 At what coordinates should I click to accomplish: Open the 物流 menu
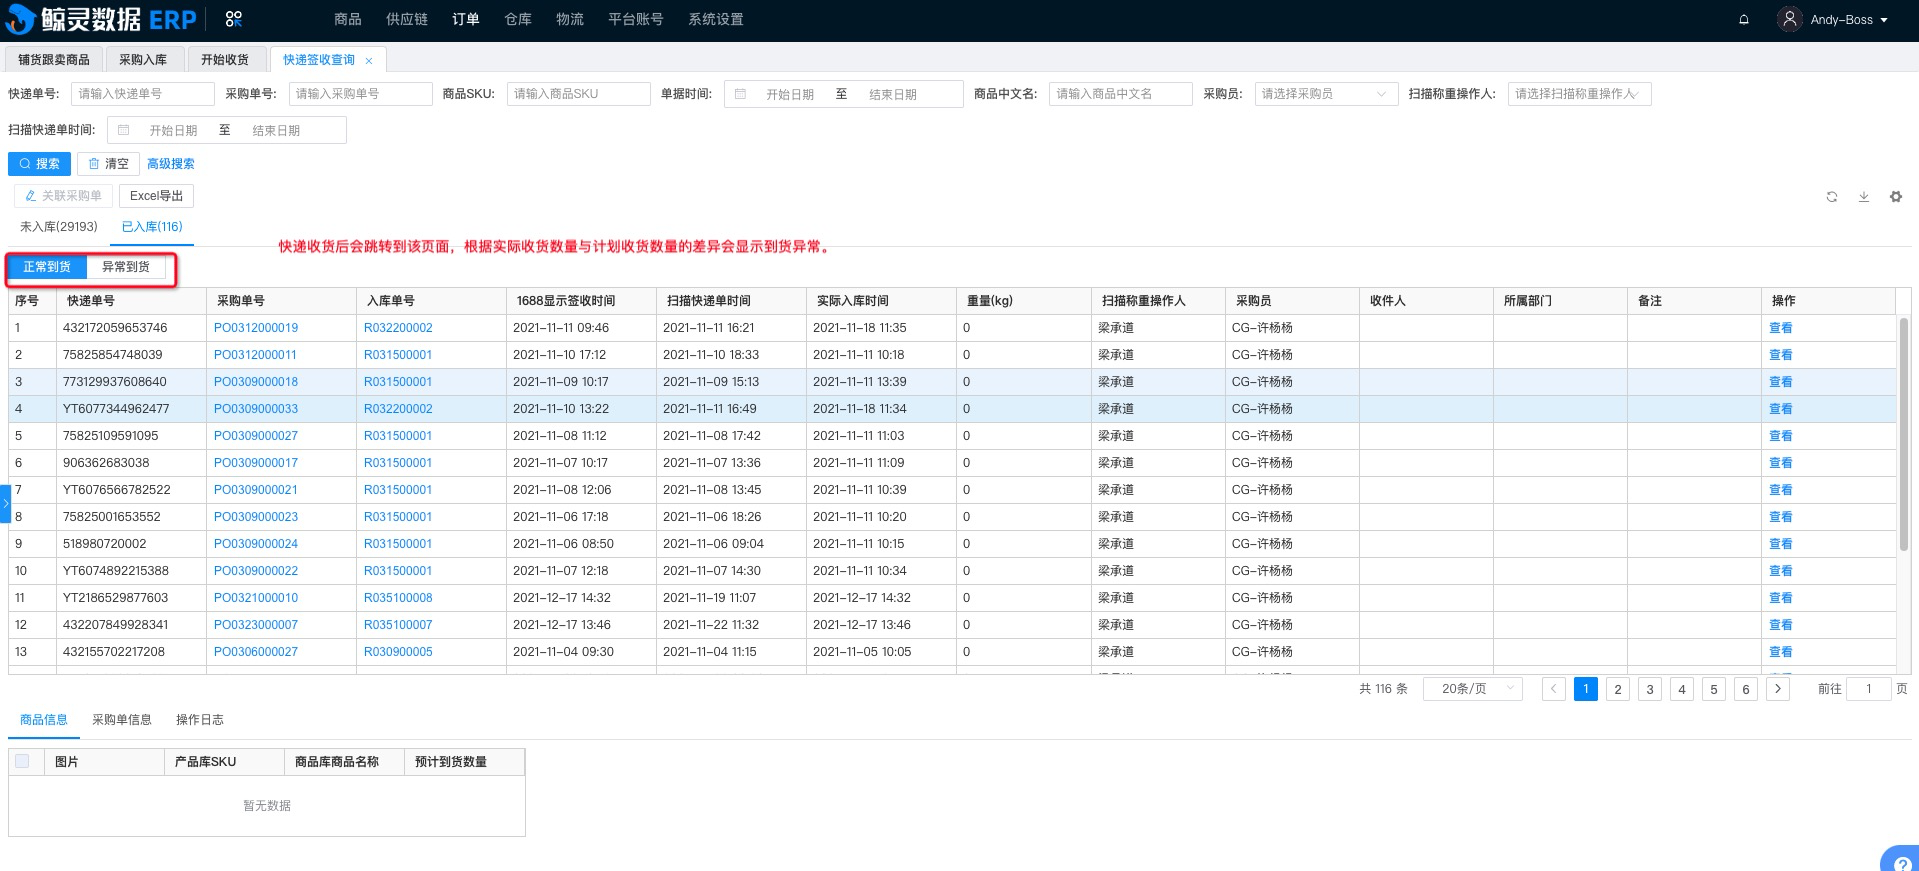(570, 19)
